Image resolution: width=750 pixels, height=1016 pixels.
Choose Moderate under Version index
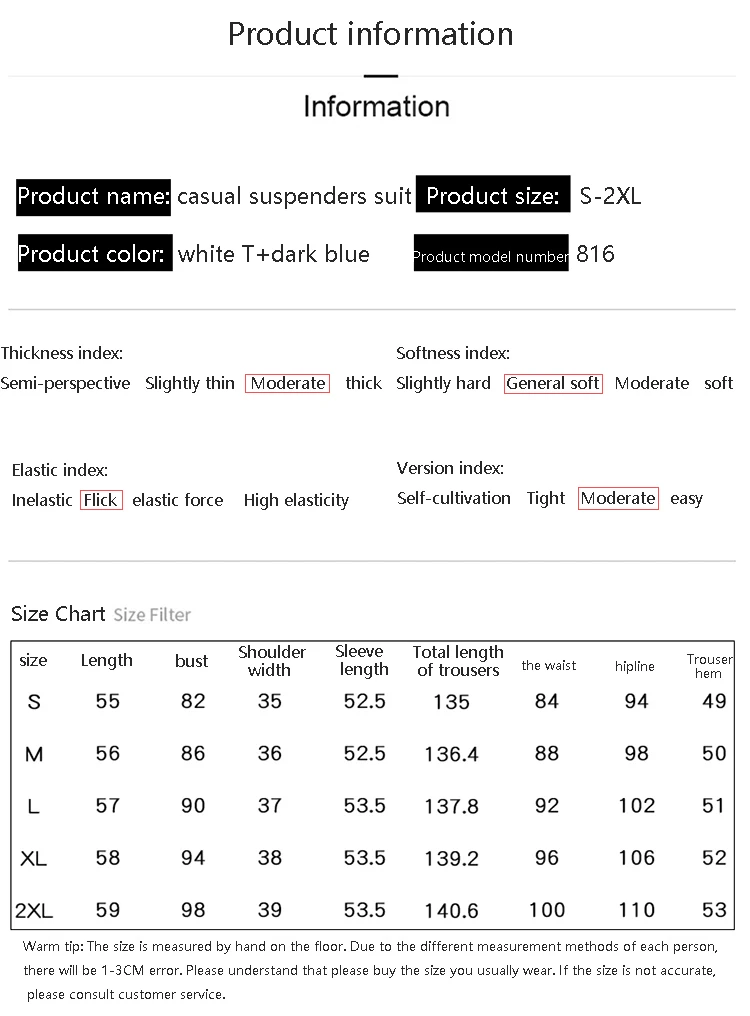(x=618, y=498)
